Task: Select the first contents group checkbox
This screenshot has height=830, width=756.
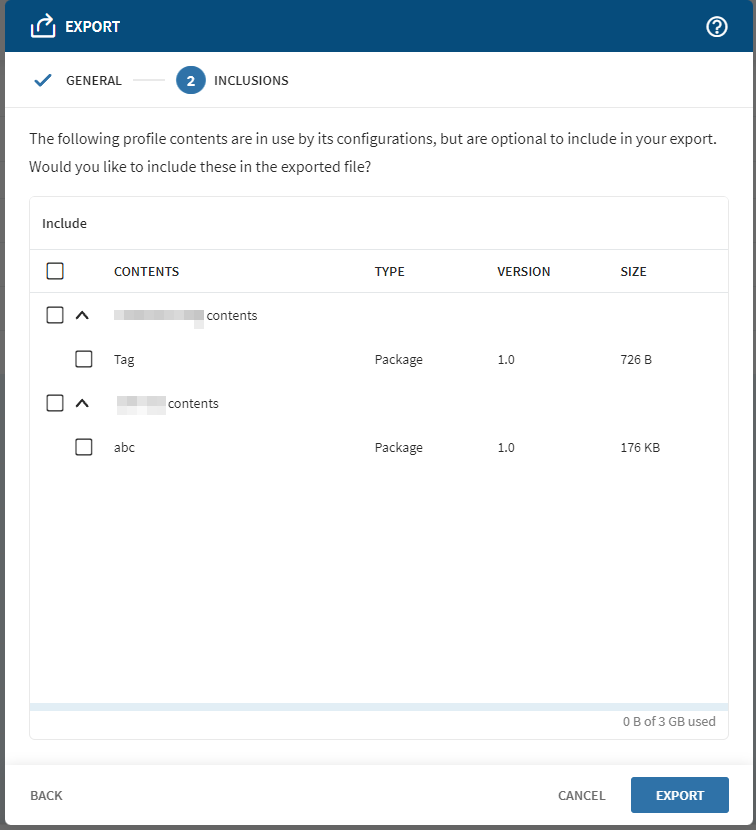Action: [x=55, y=315]
